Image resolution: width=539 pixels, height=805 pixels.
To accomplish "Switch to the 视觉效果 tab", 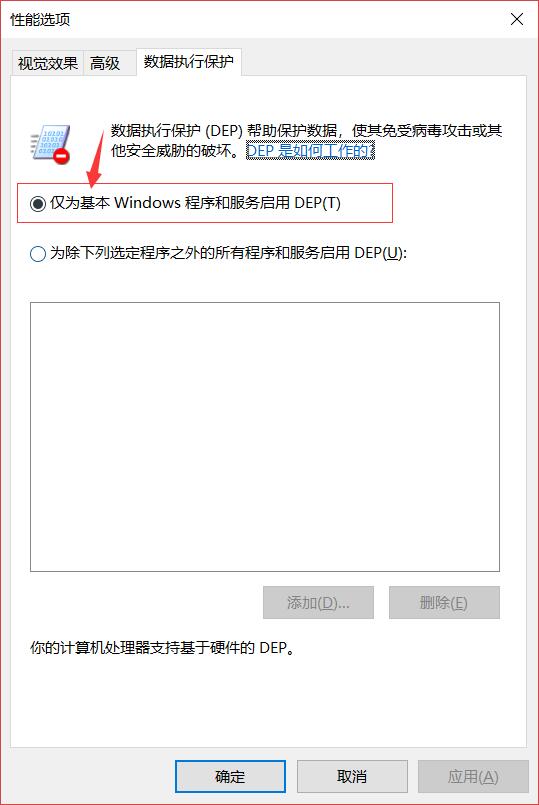I will click(47, 63).
